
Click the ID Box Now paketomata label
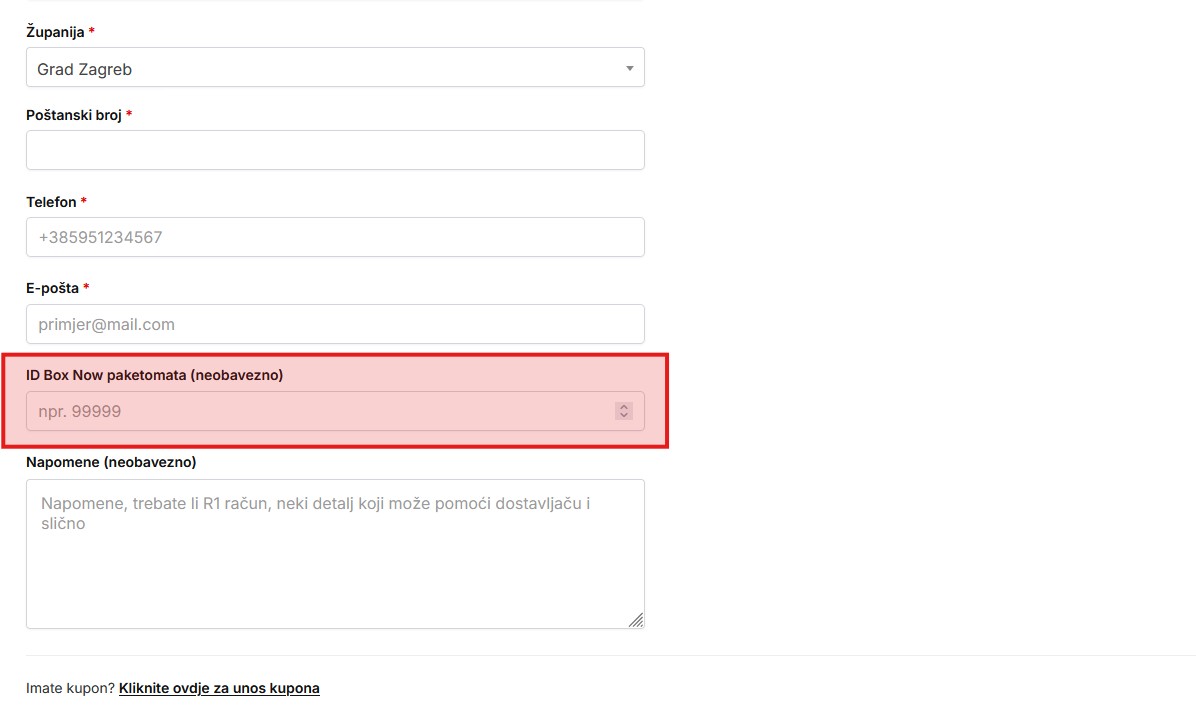(x=154, y=375)
